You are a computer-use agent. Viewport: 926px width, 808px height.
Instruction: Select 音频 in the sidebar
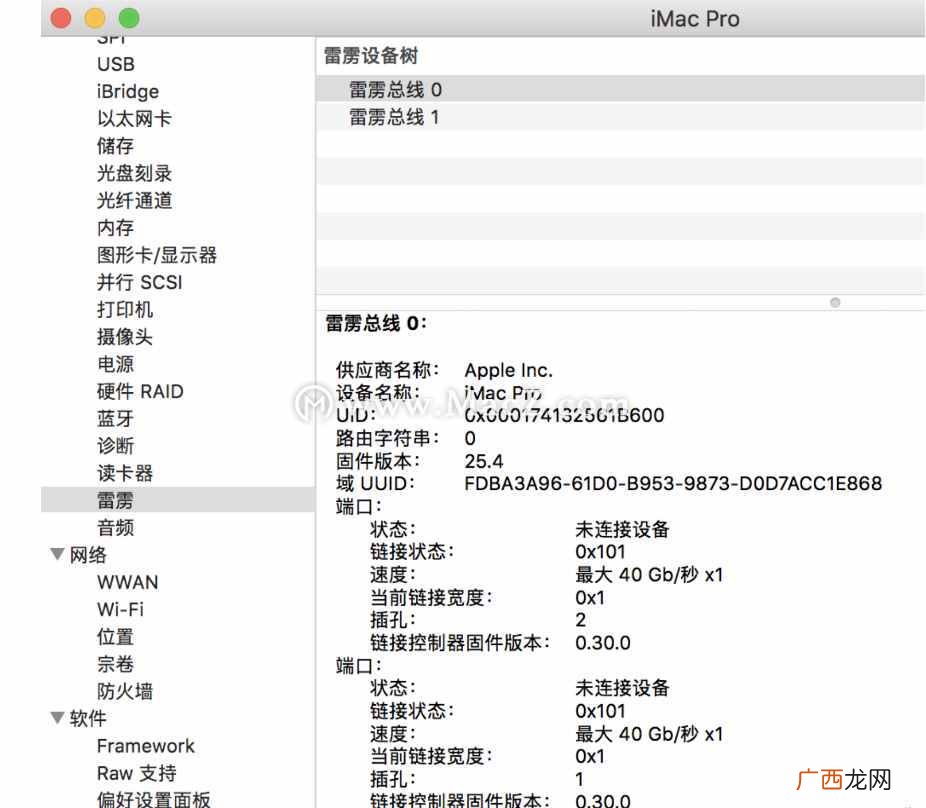115,527
